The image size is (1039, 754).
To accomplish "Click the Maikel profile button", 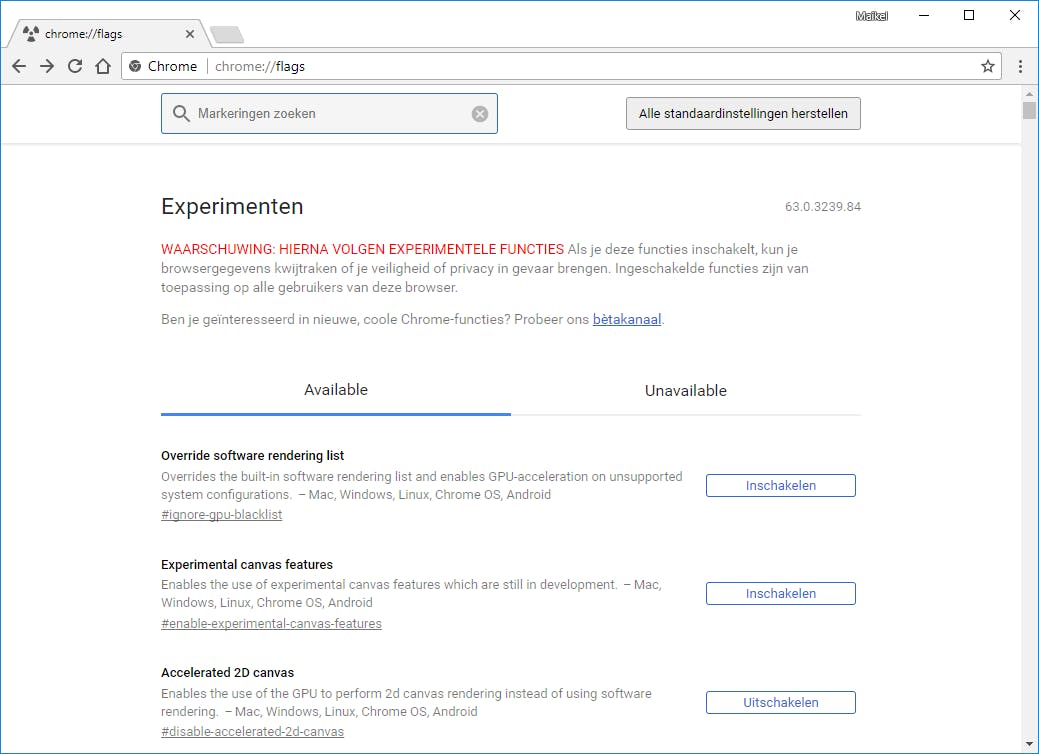I will tap(871, 16).
